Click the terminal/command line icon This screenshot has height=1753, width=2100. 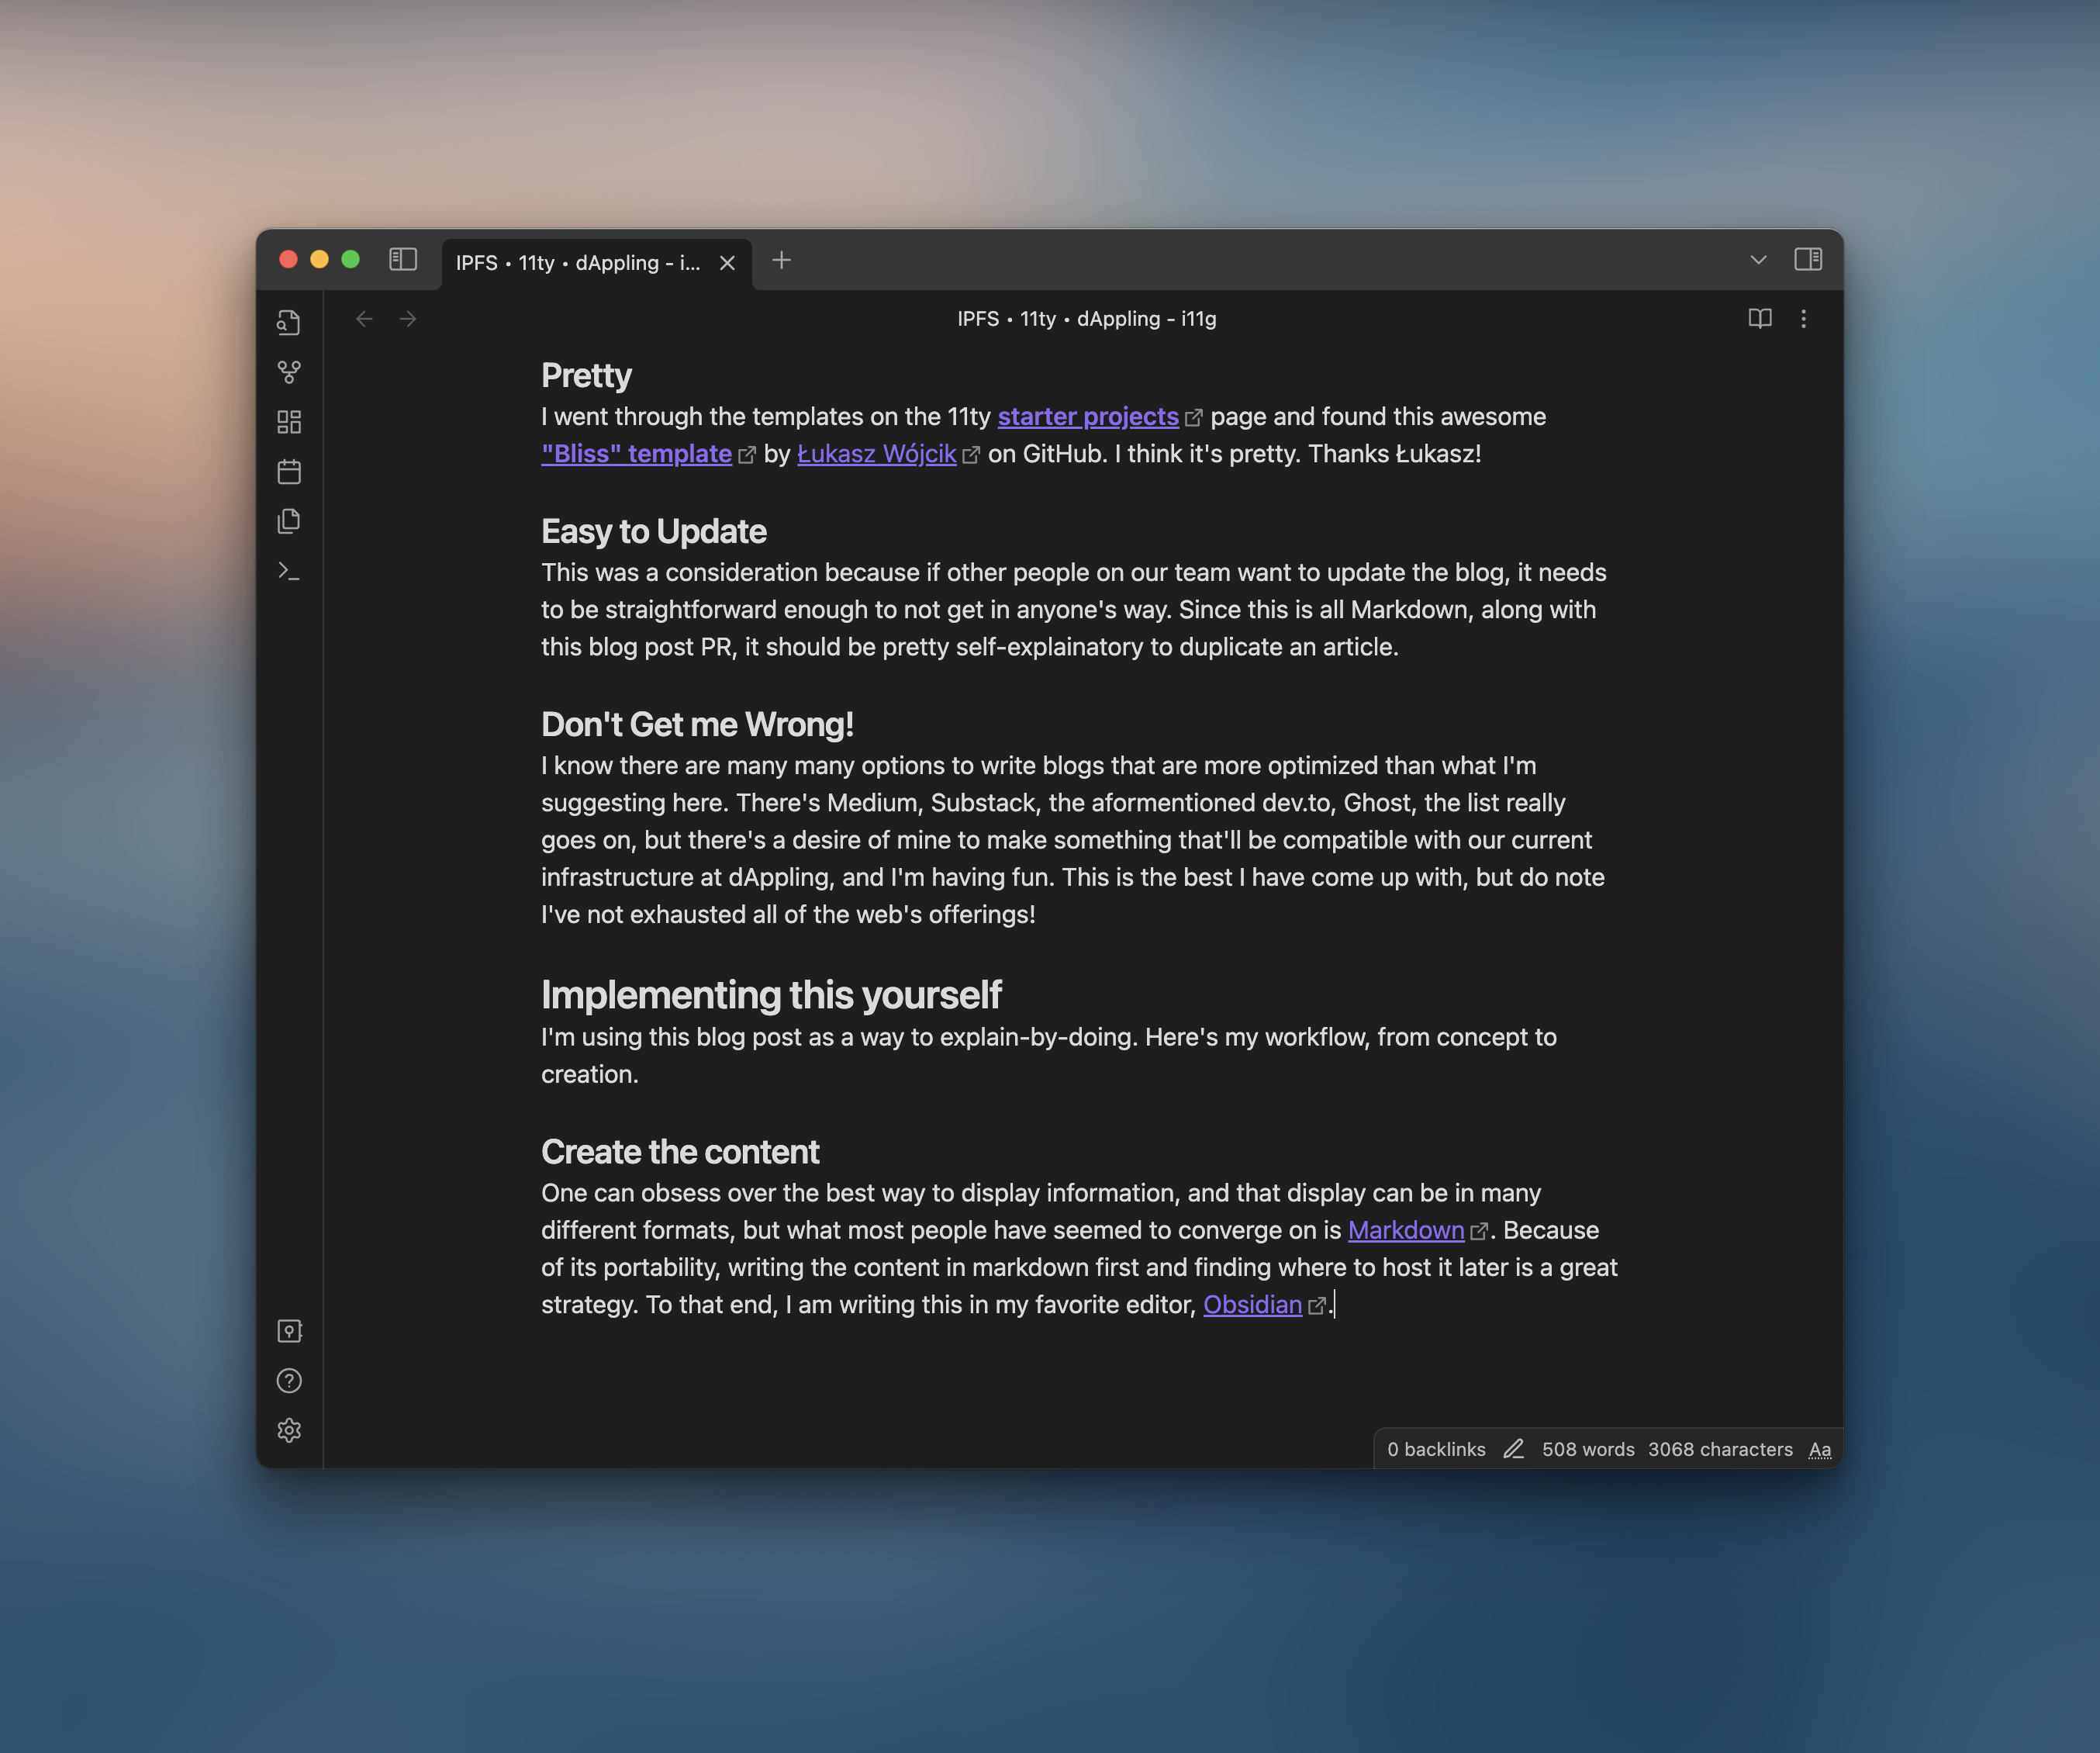[x=289, y=569]
